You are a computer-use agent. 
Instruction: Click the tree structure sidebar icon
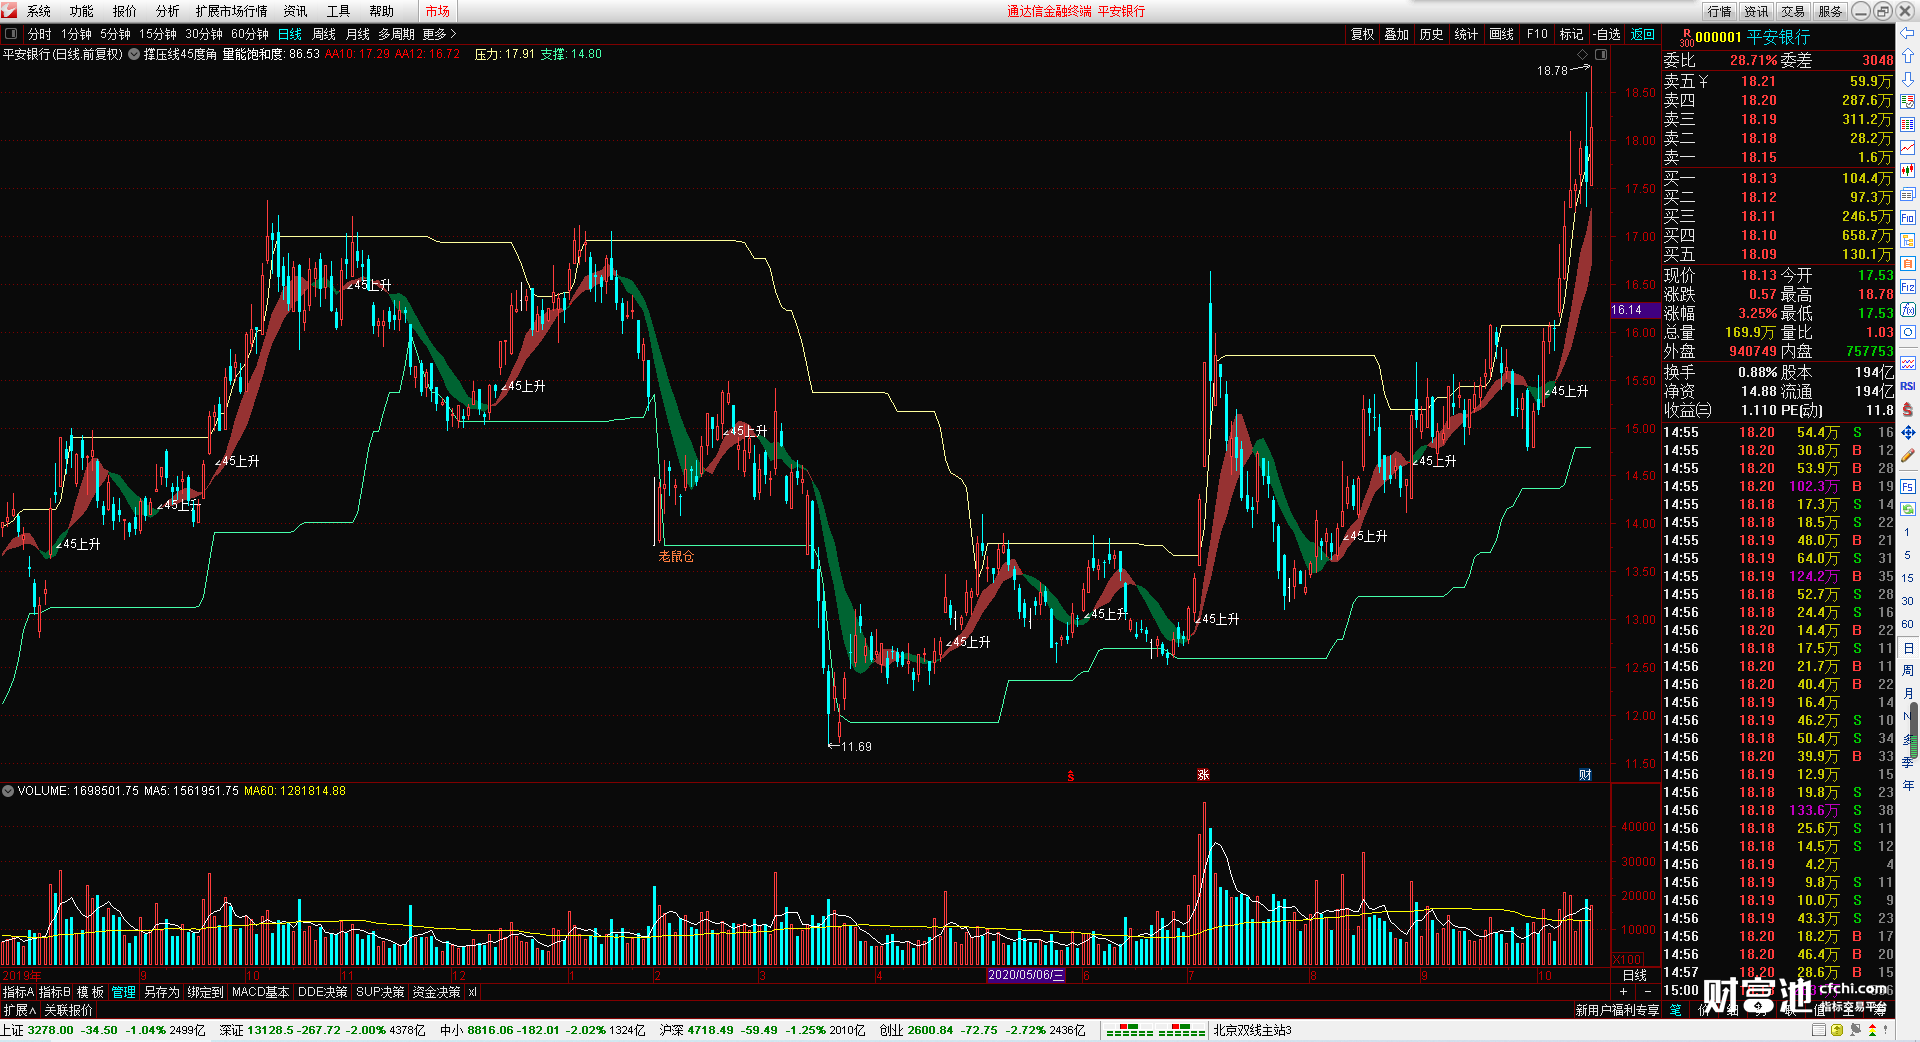[1907, 240]
